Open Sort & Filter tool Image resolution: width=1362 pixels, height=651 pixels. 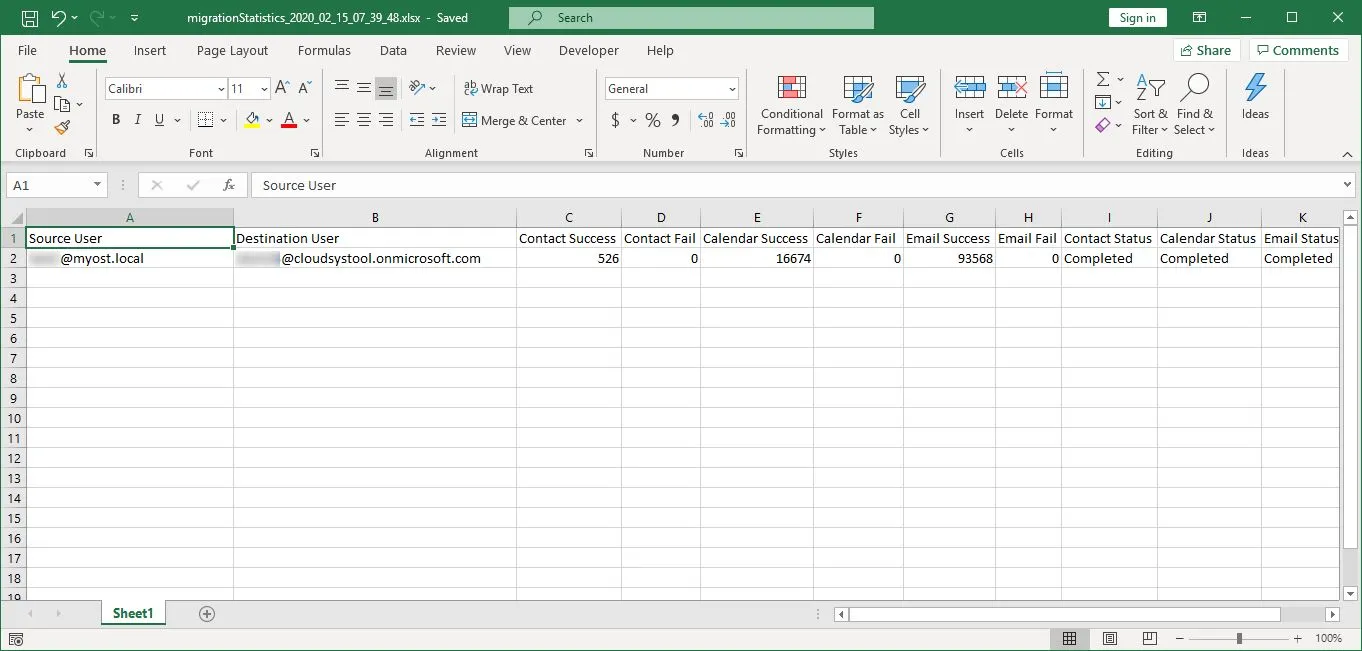click(1150, 106)
